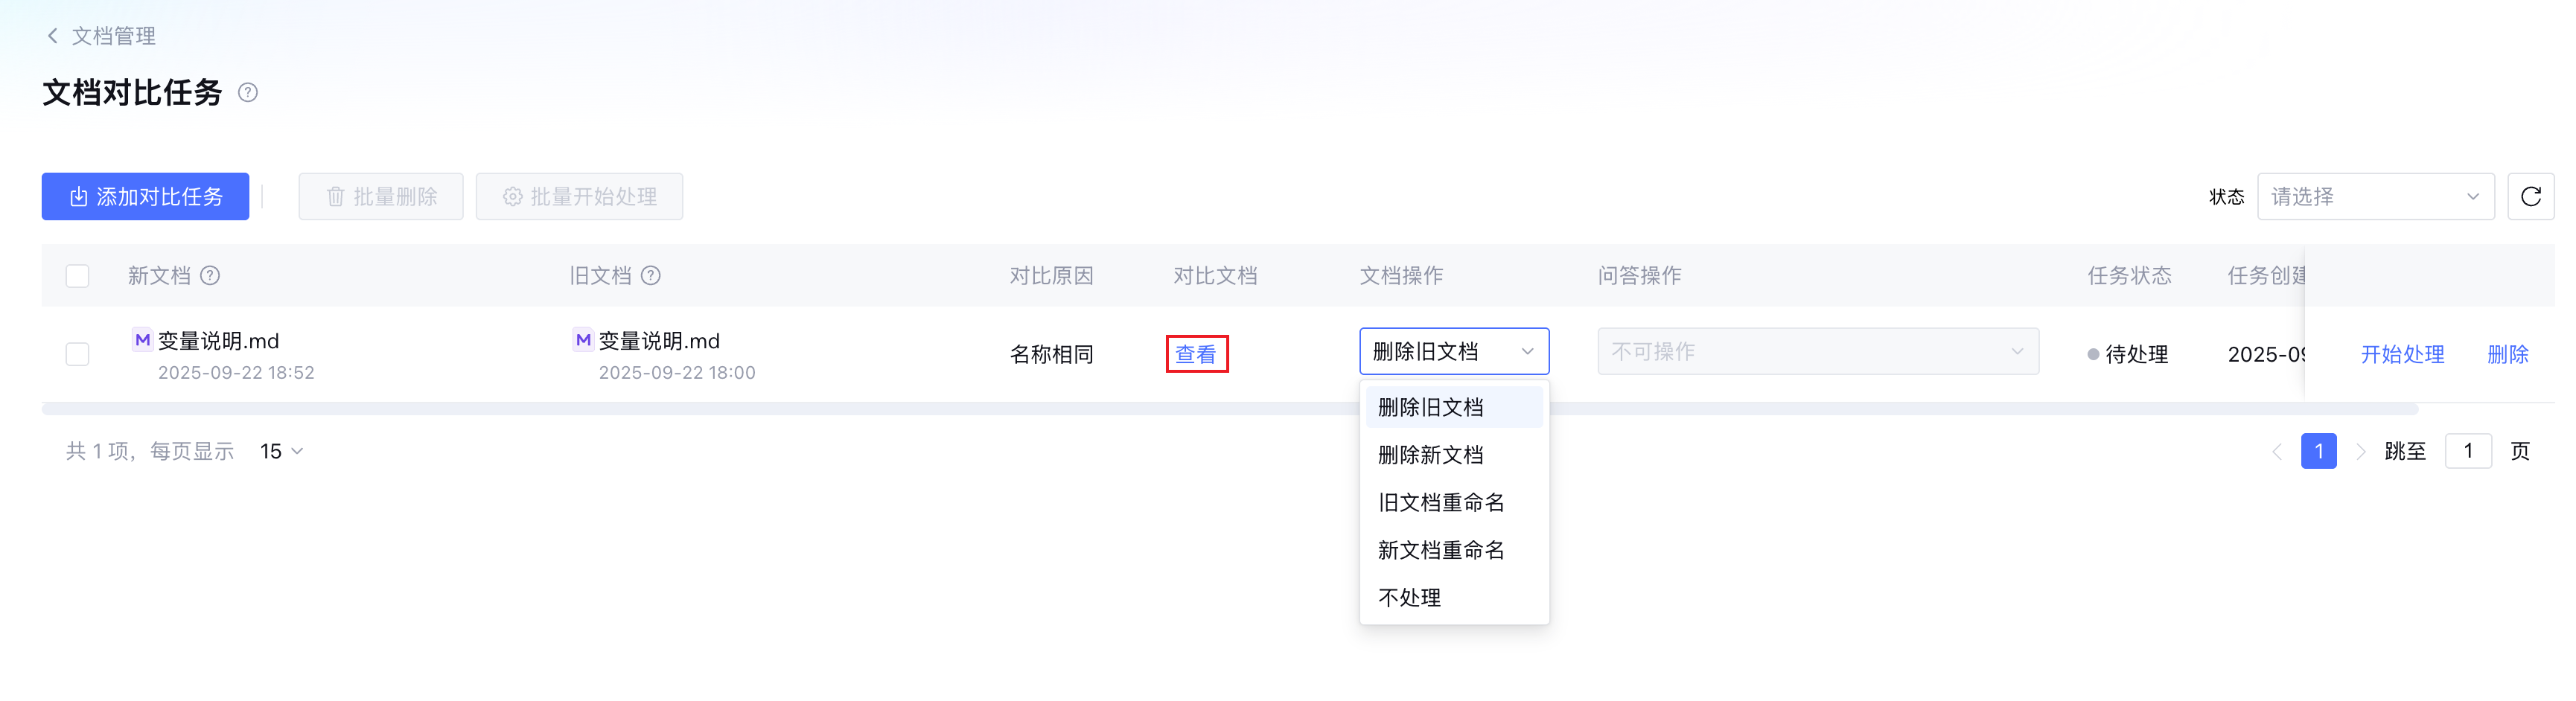The width and height of the screenshot is (2576, 701).
Task: Click the 添加对比任务 button
Action: pos(145,196)
